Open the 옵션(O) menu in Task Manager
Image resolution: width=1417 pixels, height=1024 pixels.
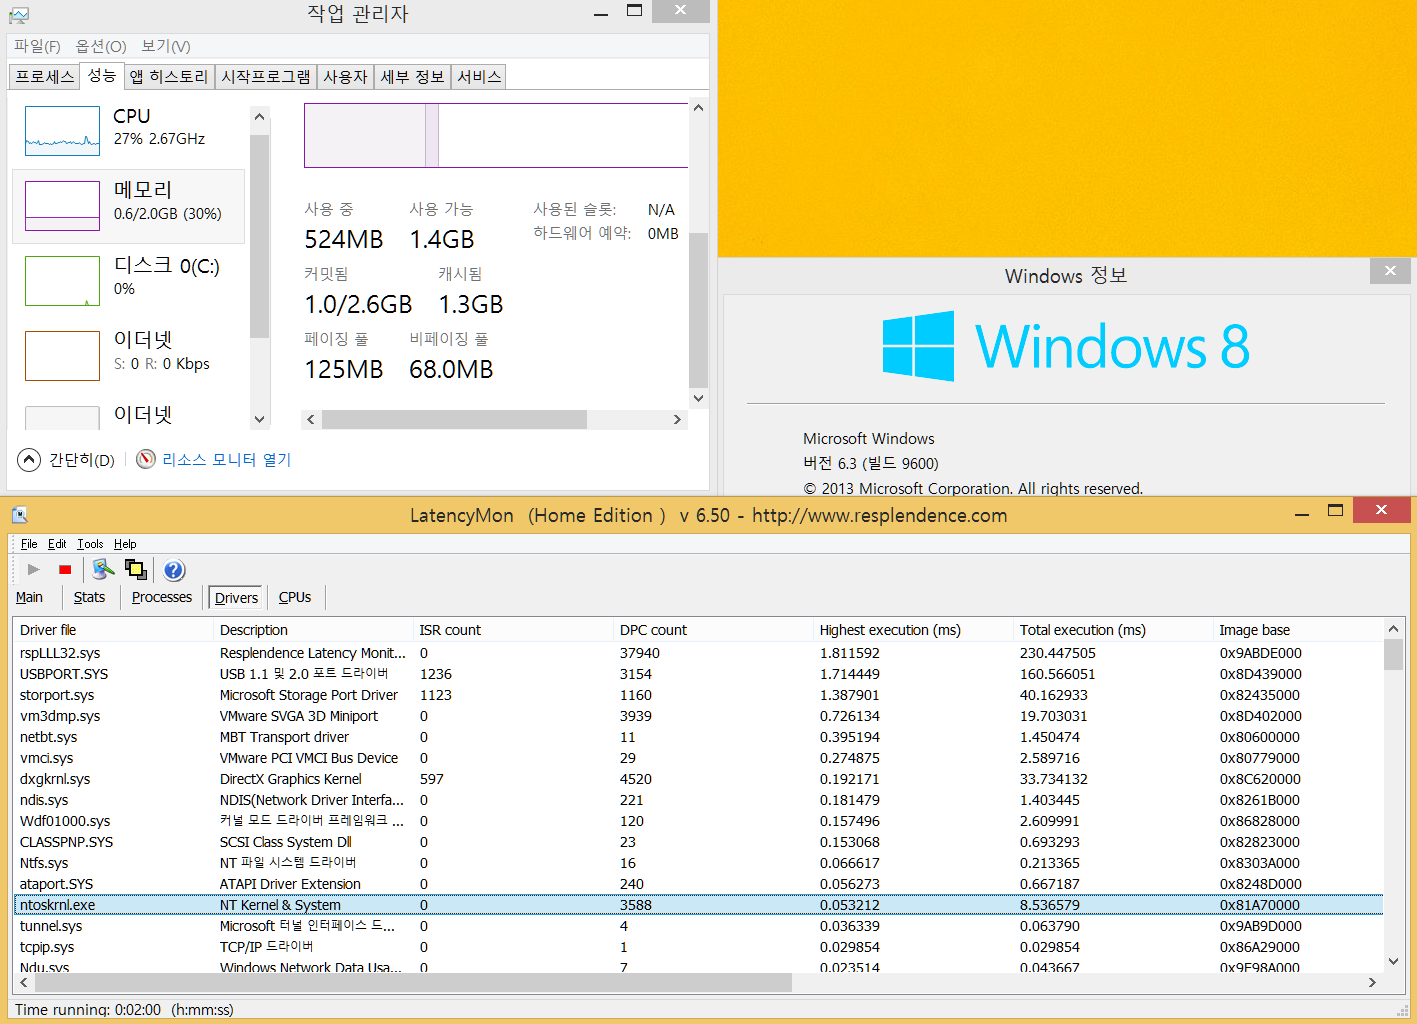(x=101, y=46)
